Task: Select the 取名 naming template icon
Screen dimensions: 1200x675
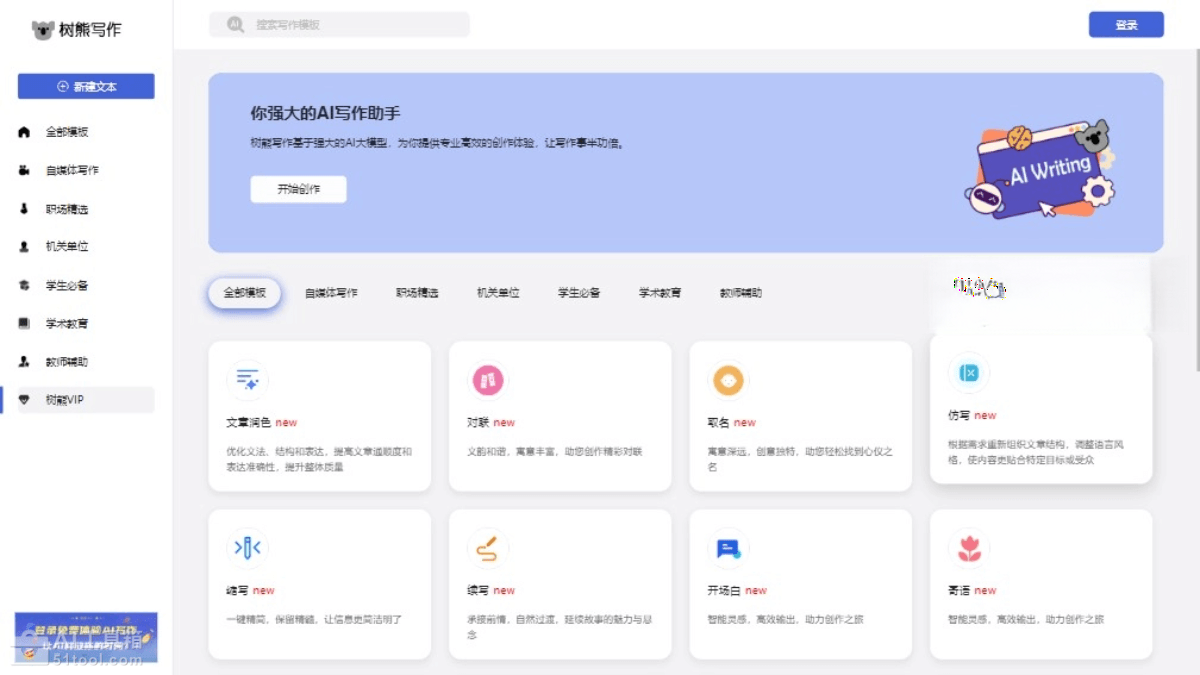Action: 728,380
